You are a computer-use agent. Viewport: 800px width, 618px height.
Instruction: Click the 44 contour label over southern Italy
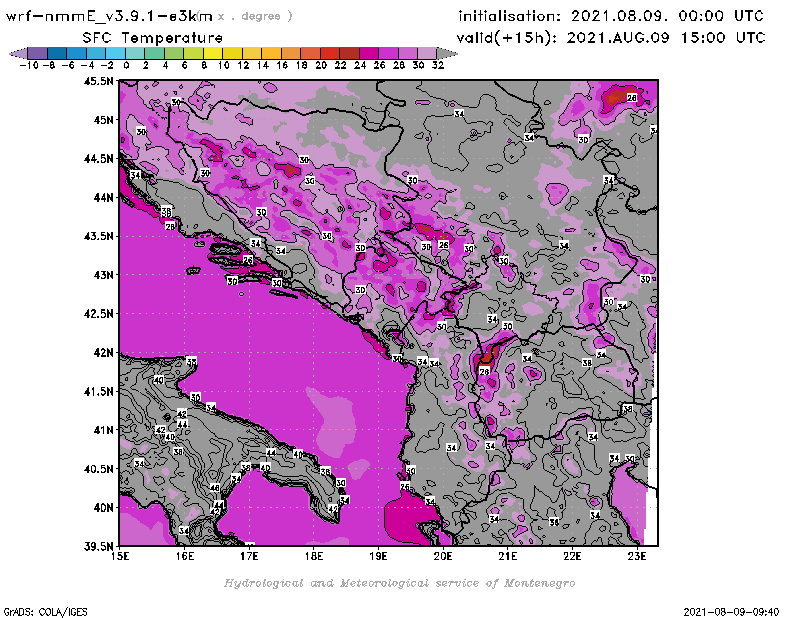pos(182,424)
